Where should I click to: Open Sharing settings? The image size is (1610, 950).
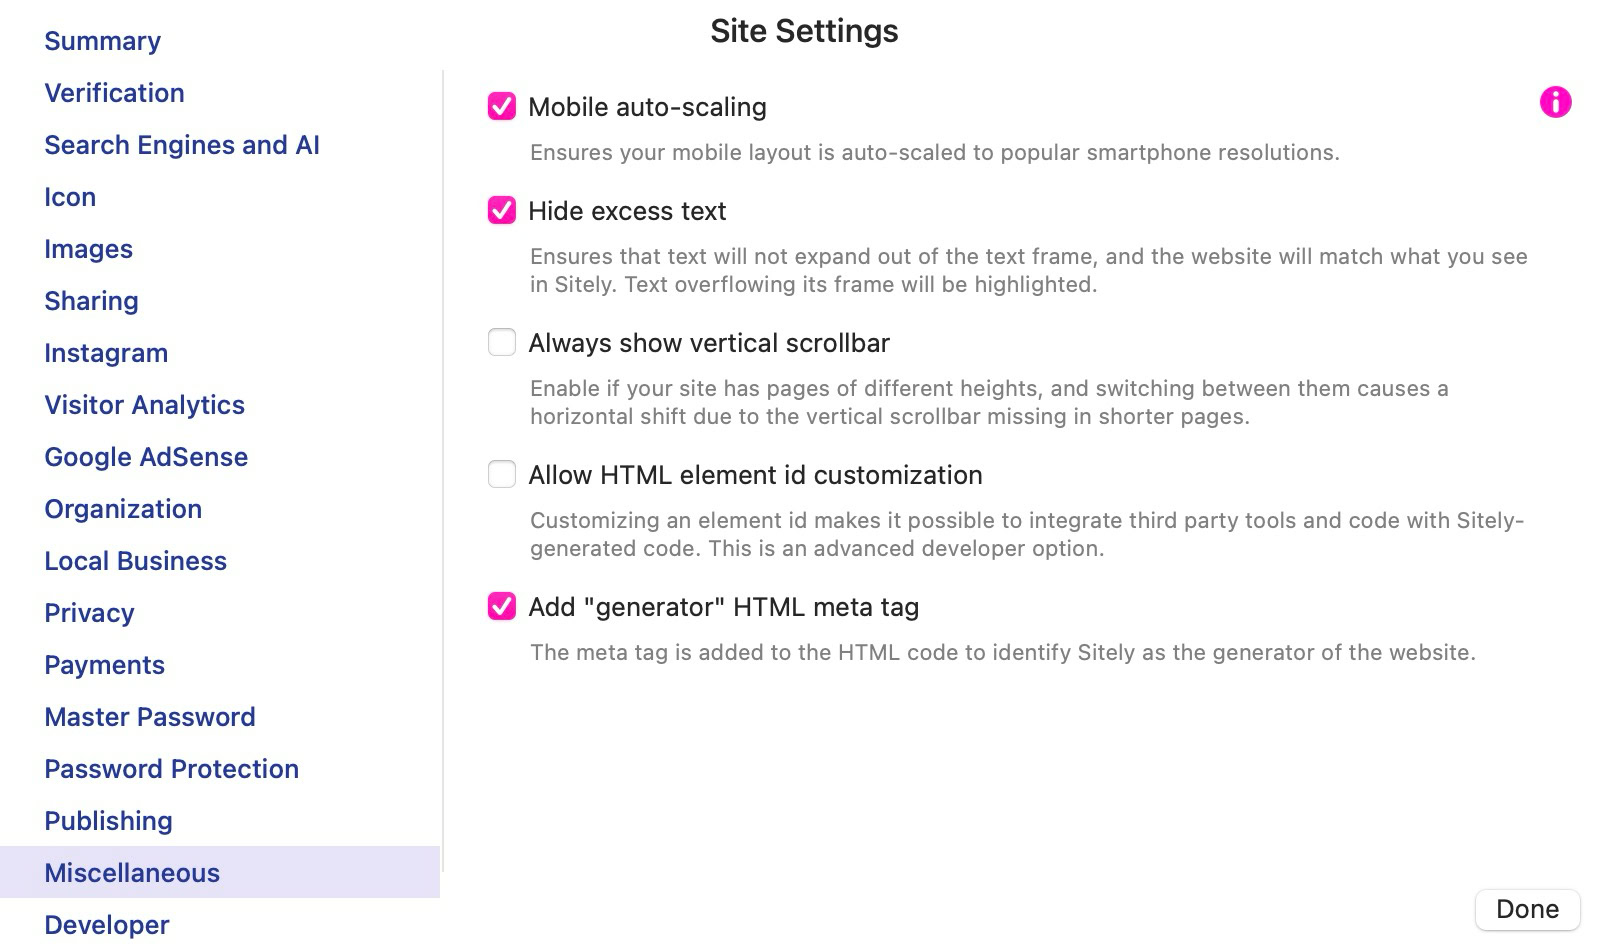click(91, 301)
